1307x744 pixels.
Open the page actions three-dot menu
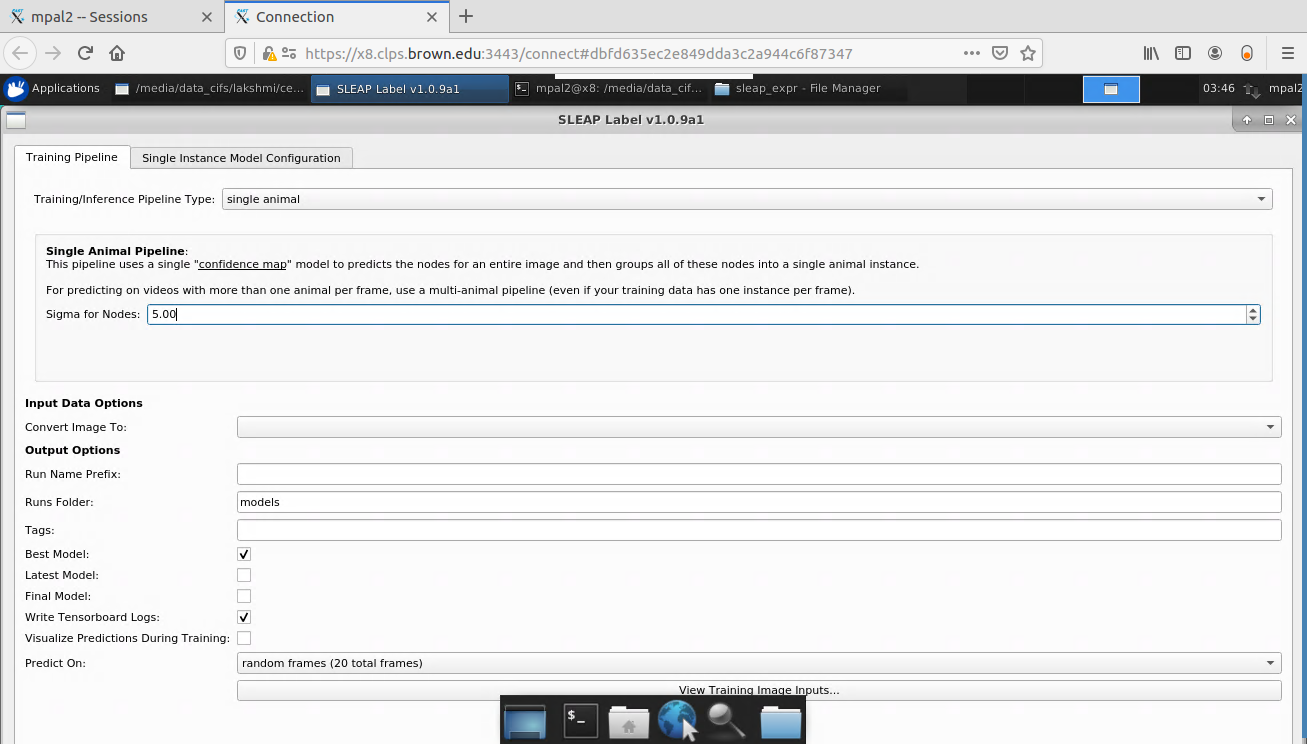click(972, 53)
